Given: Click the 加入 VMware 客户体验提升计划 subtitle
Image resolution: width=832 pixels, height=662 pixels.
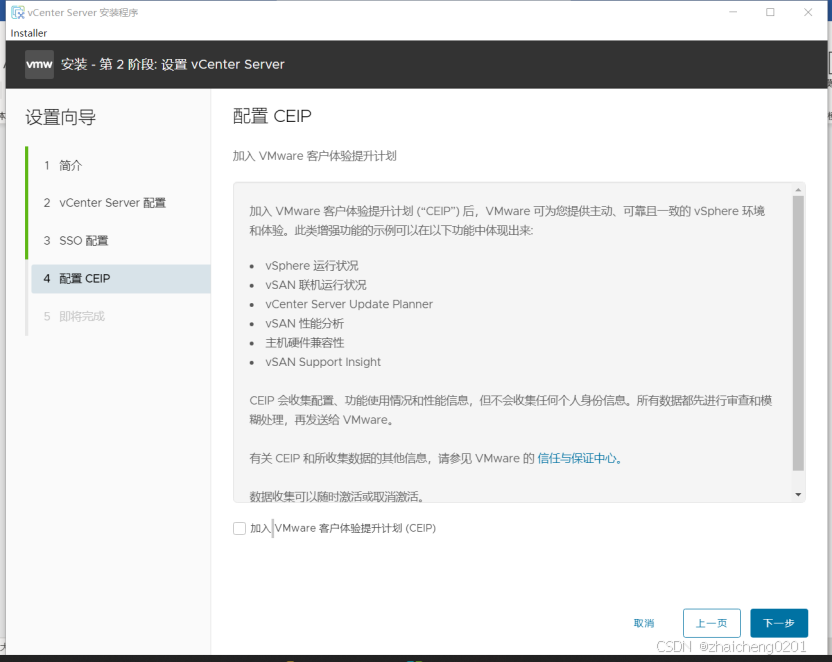Looking at the screenshot, I should [315, 156].
